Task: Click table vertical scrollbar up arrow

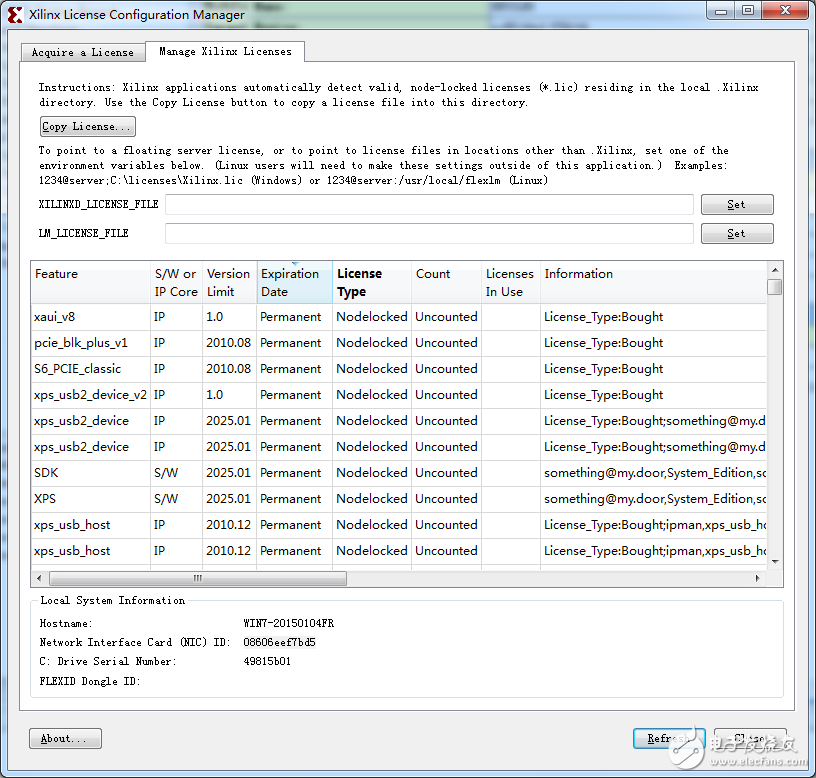Action: coord(775,270)
